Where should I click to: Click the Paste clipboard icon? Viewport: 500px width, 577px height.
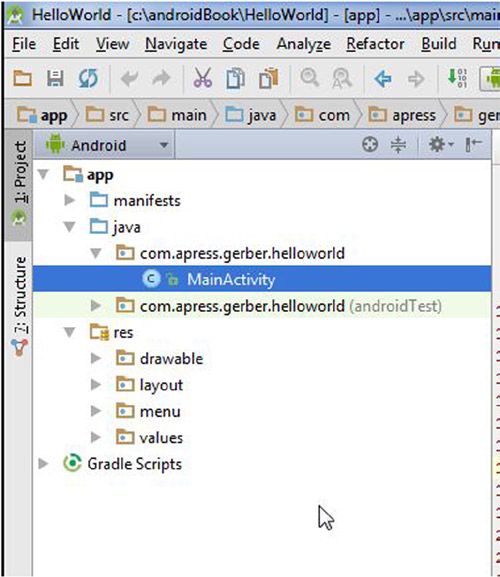pos(269,78)
